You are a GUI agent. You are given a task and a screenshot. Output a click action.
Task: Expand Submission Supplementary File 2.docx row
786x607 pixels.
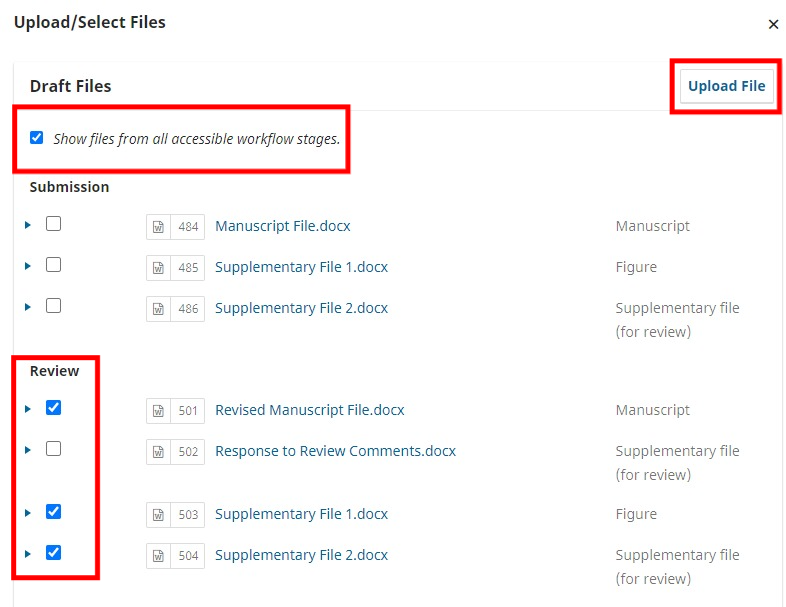[x=28, y=307]
